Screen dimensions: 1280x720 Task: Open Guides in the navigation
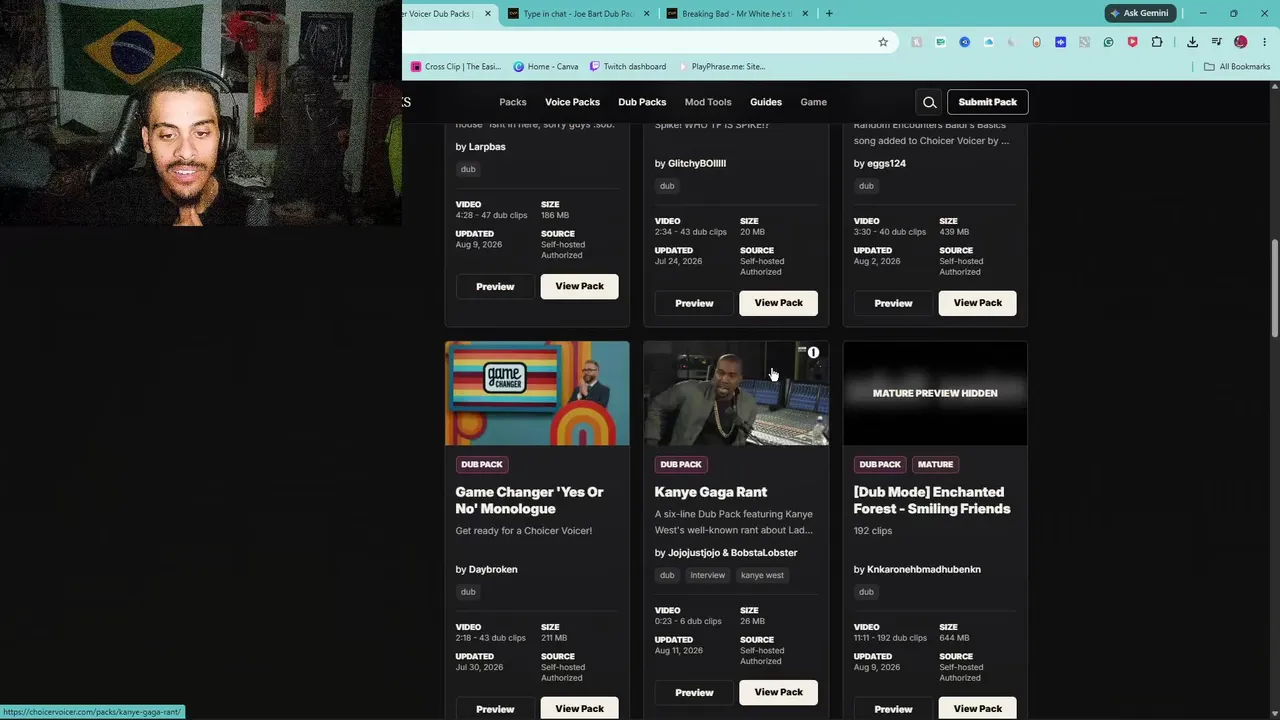(x=766, y=102)
